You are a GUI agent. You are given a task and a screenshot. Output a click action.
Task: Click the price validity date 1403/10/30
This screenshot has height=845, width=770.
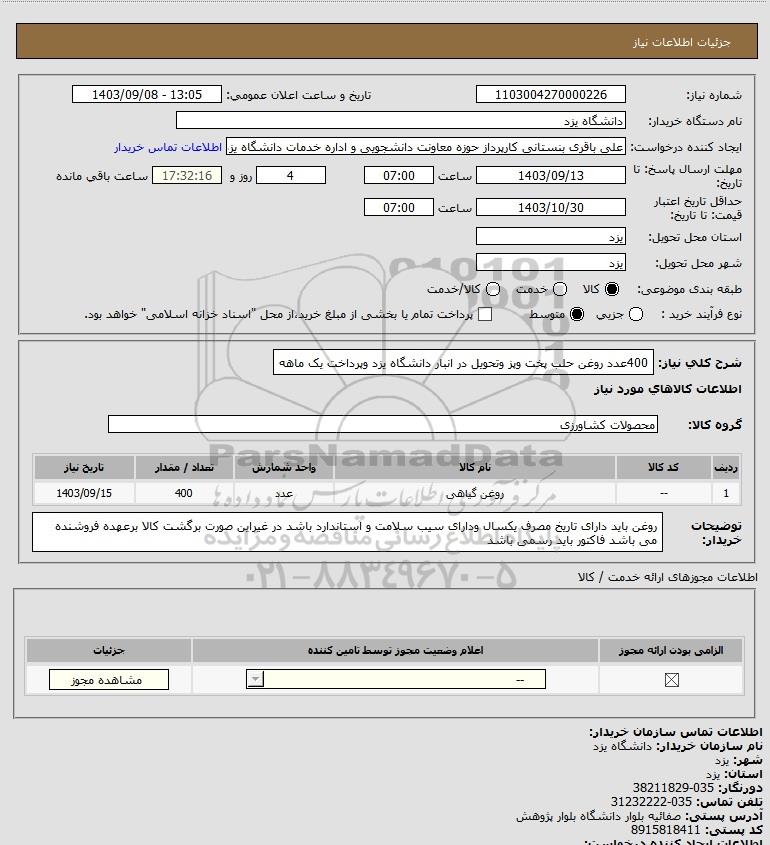[551, 207]
